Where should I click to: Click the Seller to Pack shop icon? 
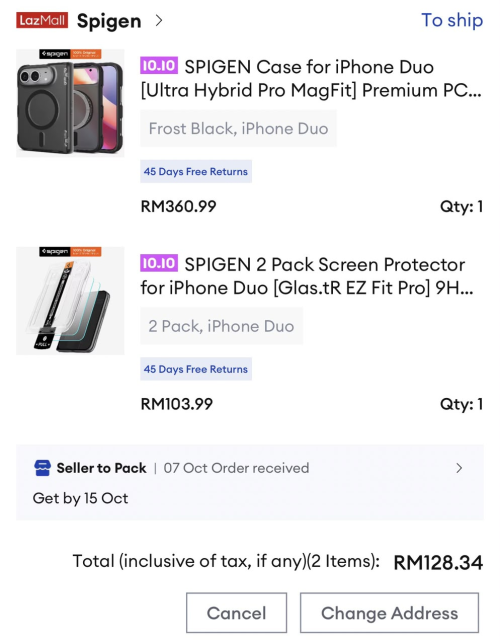point(42,468)
